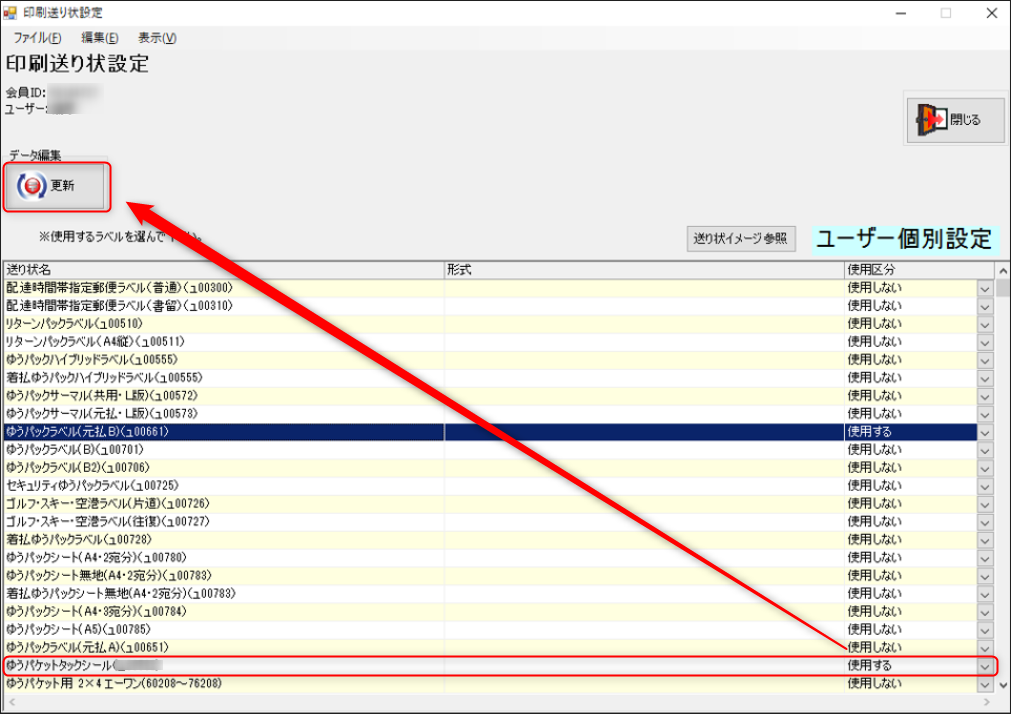Image resolution: width=1011 pixels, height=714 pixels.
Task: Click horizontal scrollbar right arrow
Action: 987,702
